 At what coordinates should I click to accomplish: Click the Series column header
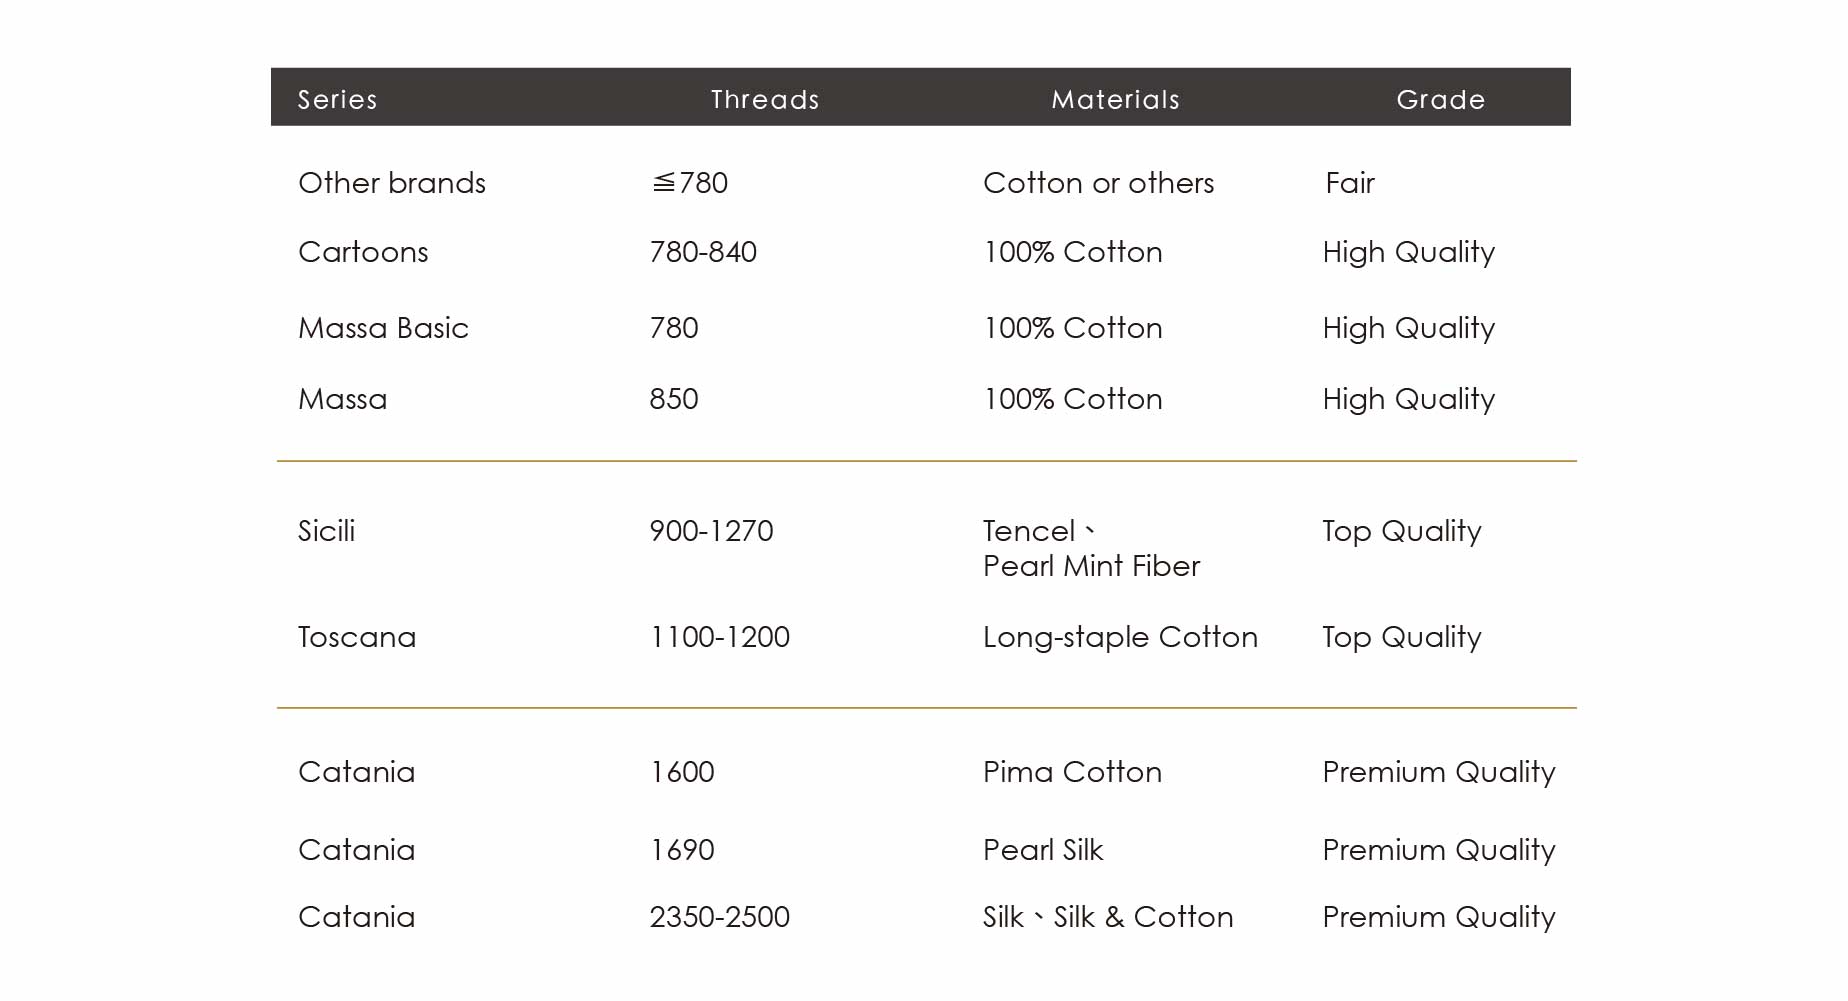(x=338, y=99)
